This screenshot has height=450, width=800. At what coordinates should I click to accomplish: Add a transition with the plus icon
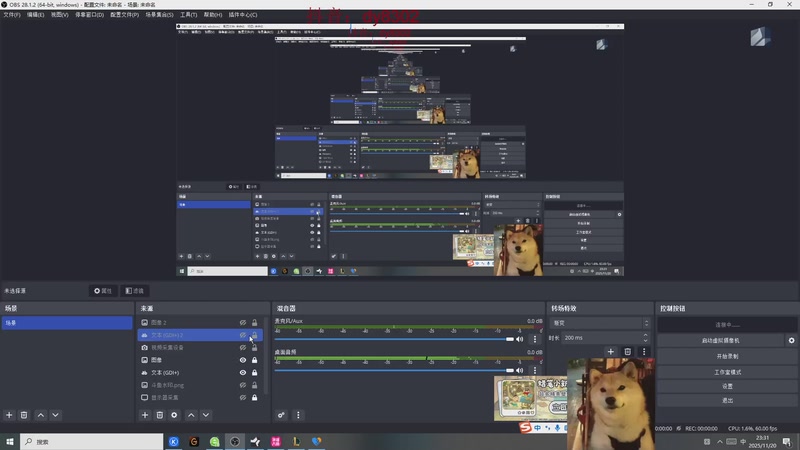pyautogui.click(x=611, y=352)
